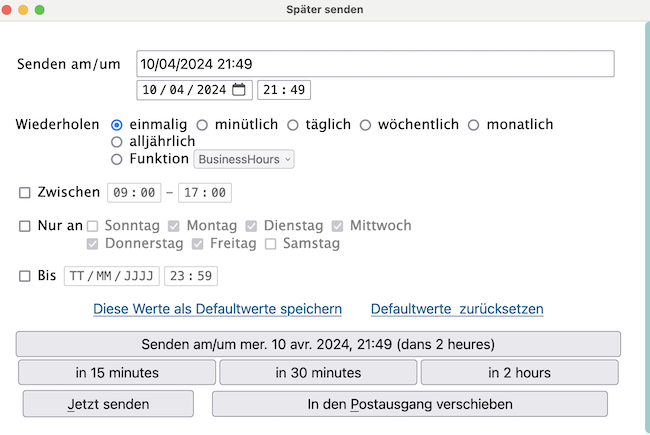Click the macOS green zoom window button
This screenshot has height=435, width=650.
point(40,10)
